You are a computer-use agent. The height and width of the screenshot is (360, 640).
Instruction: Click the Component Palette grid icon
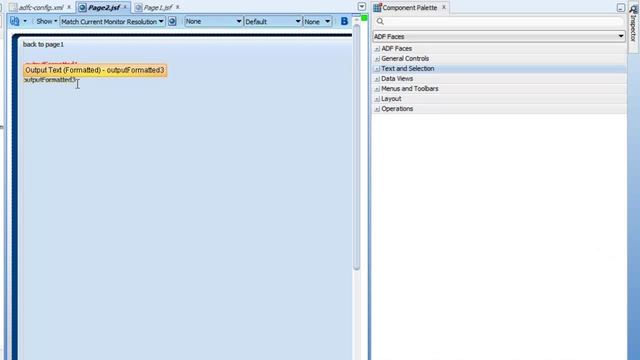(x=377, y=7)
